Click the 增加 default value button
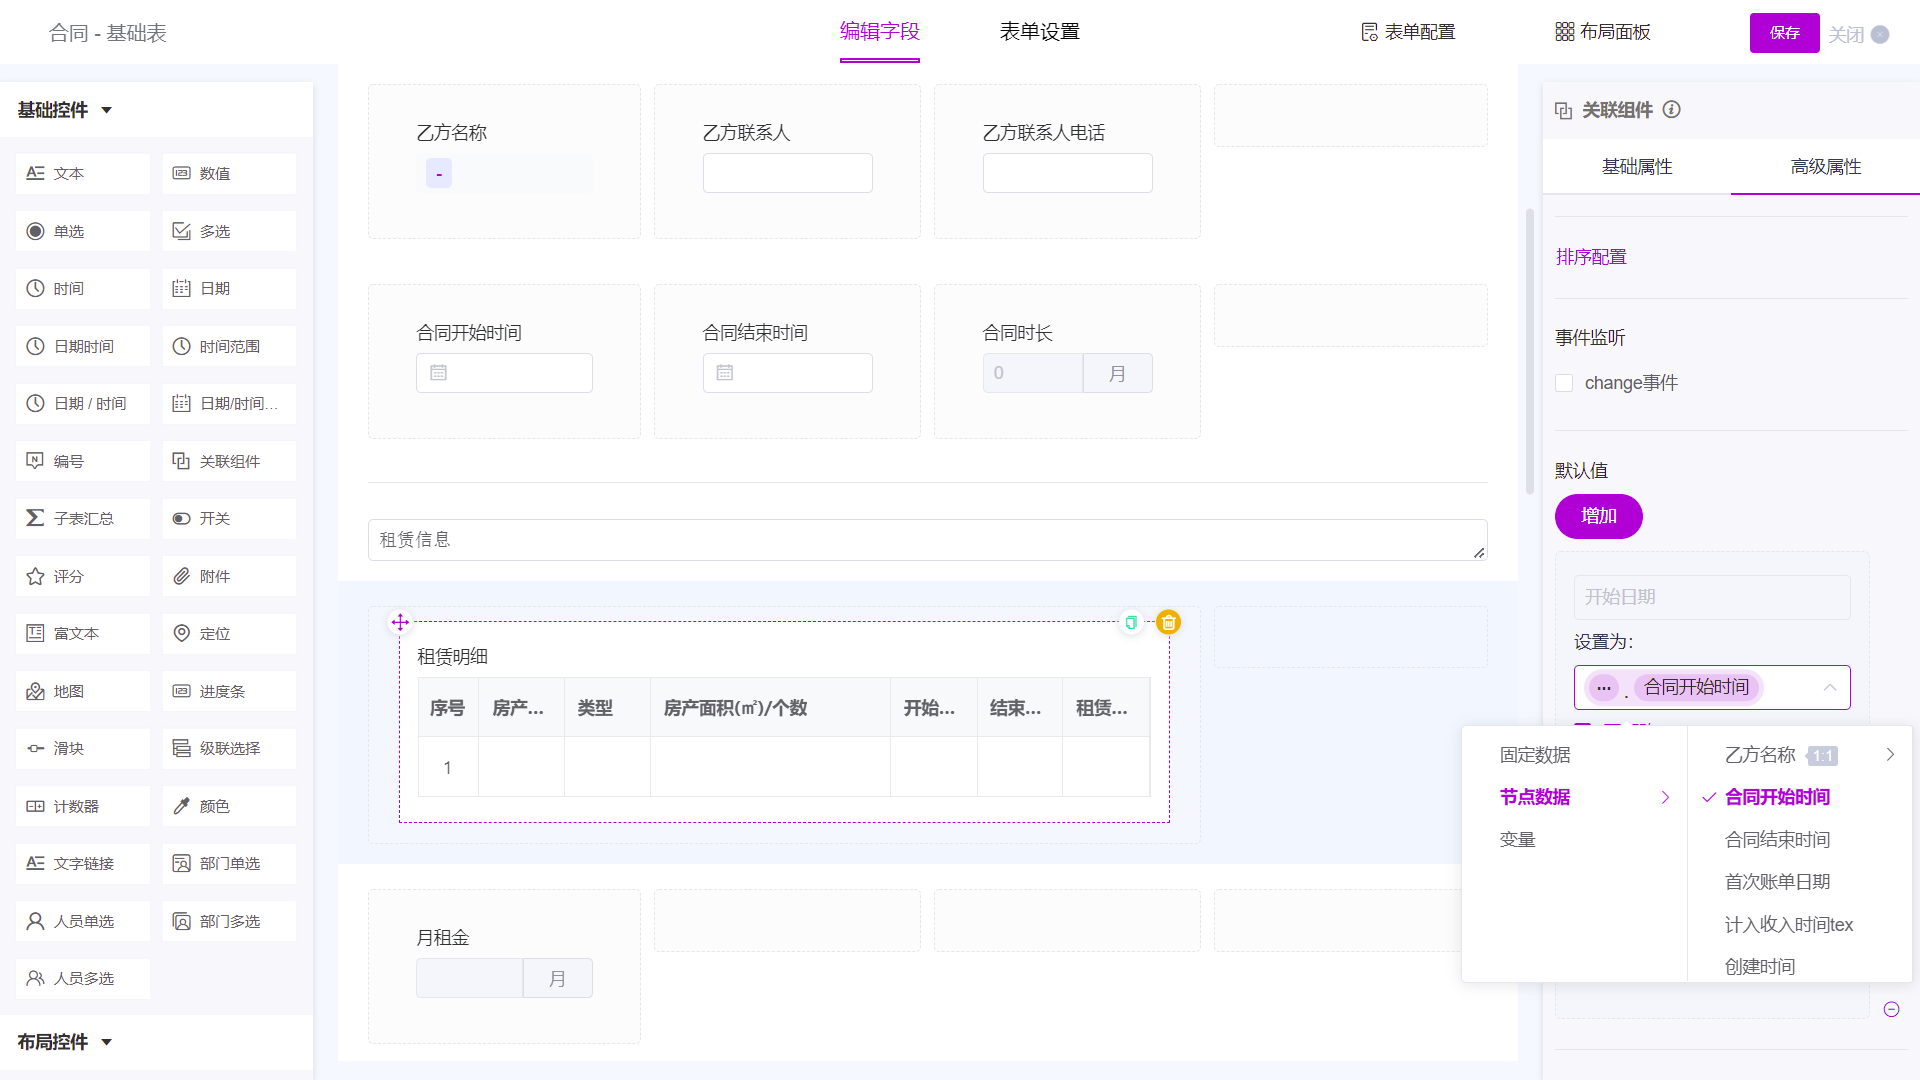Viewport: 1920px width, 1080px height. point(1599,517)
